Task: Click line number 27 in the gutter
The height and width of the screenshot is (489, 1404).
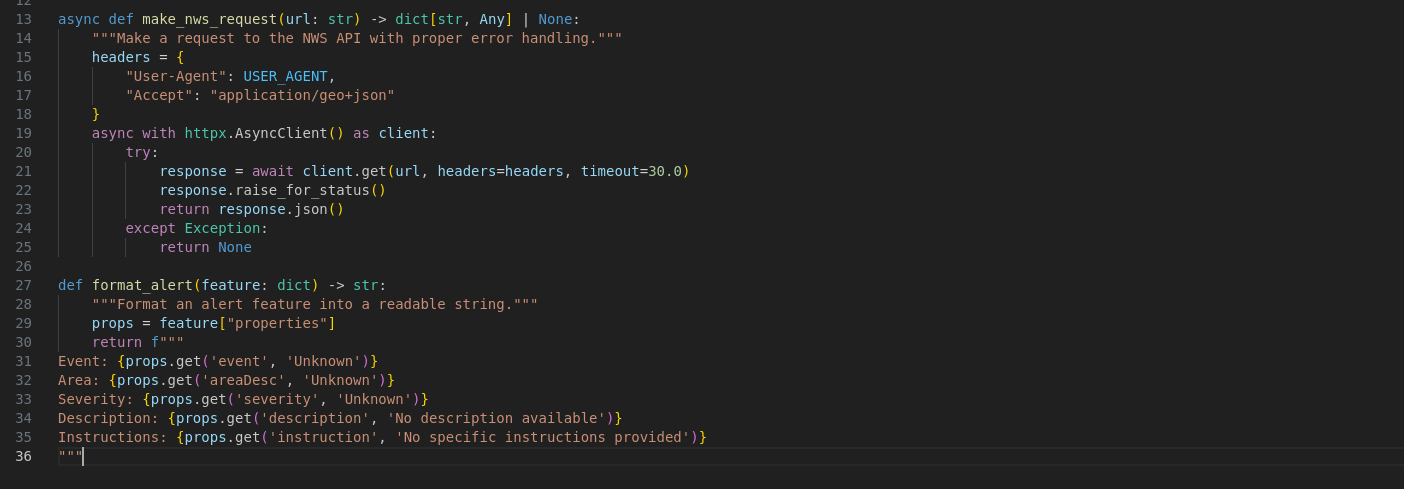Action: [23, 285]
